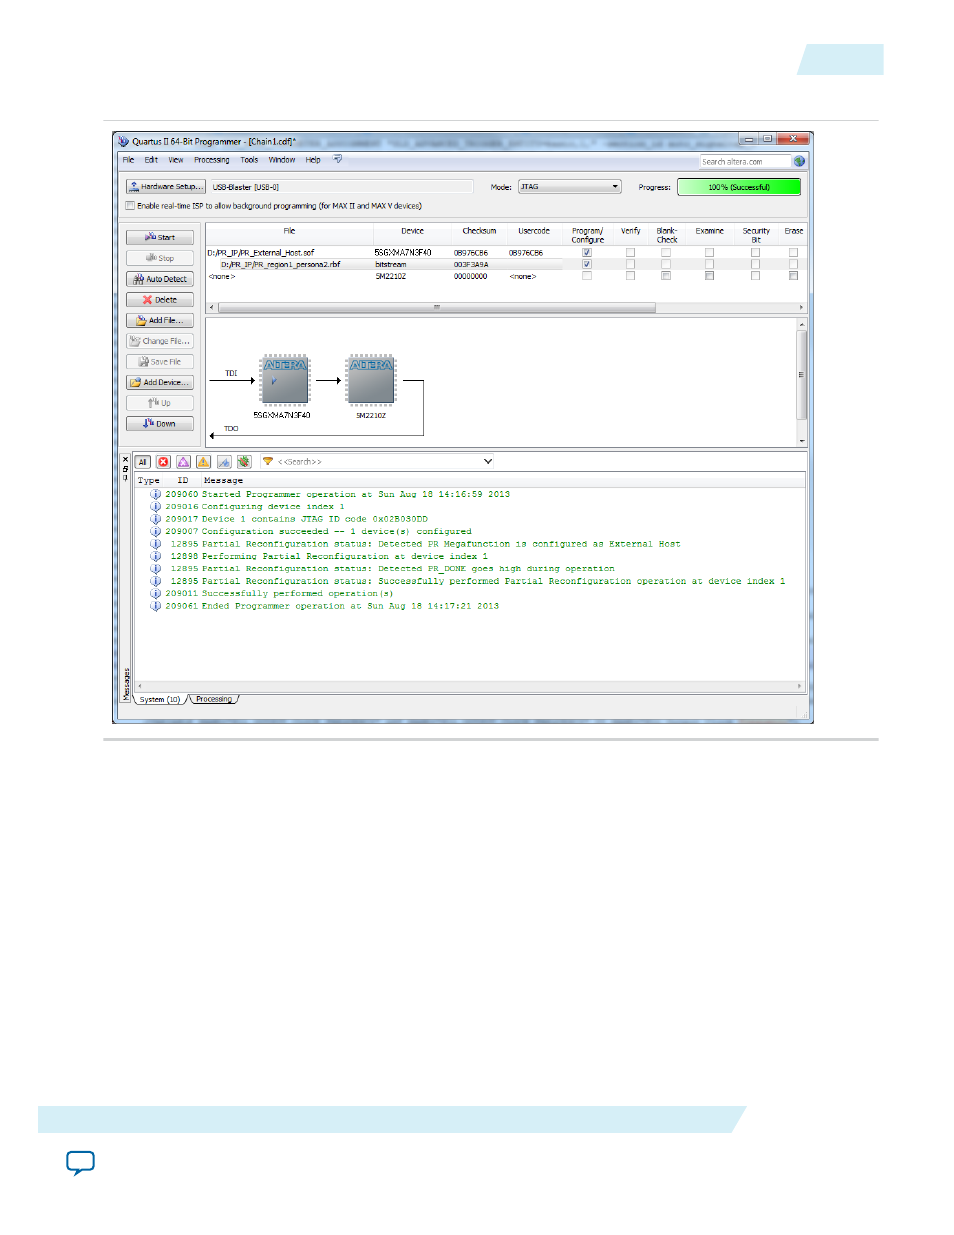This screenshot has width=954, height=1235.
Task: Select the 5SGXMA7N3F40 chip in chain diagram
Action: (285, 379)
